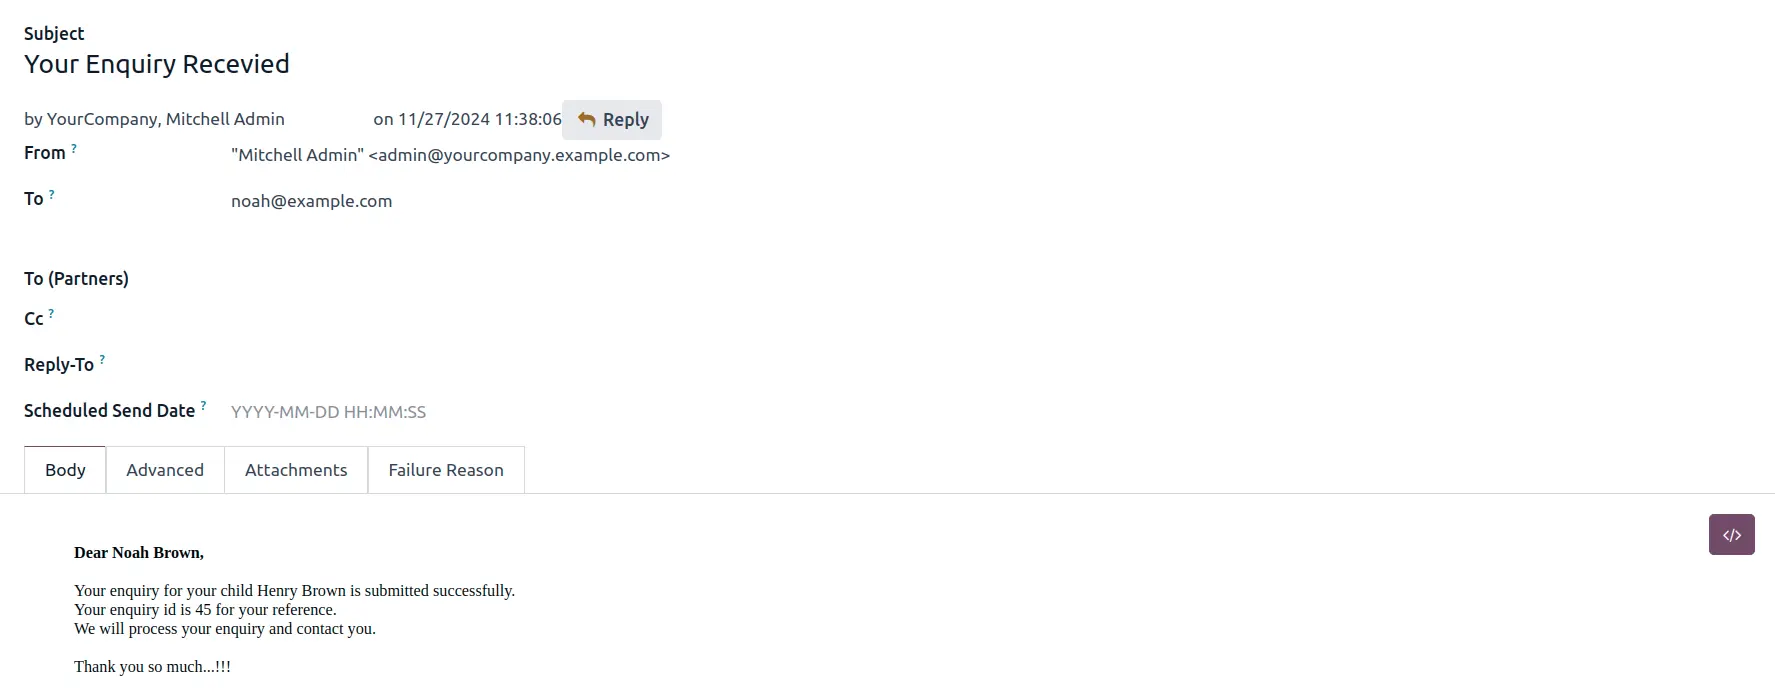Open the Advanced tab
This screenshot has width=1775, height=692.
pos(165,470)
